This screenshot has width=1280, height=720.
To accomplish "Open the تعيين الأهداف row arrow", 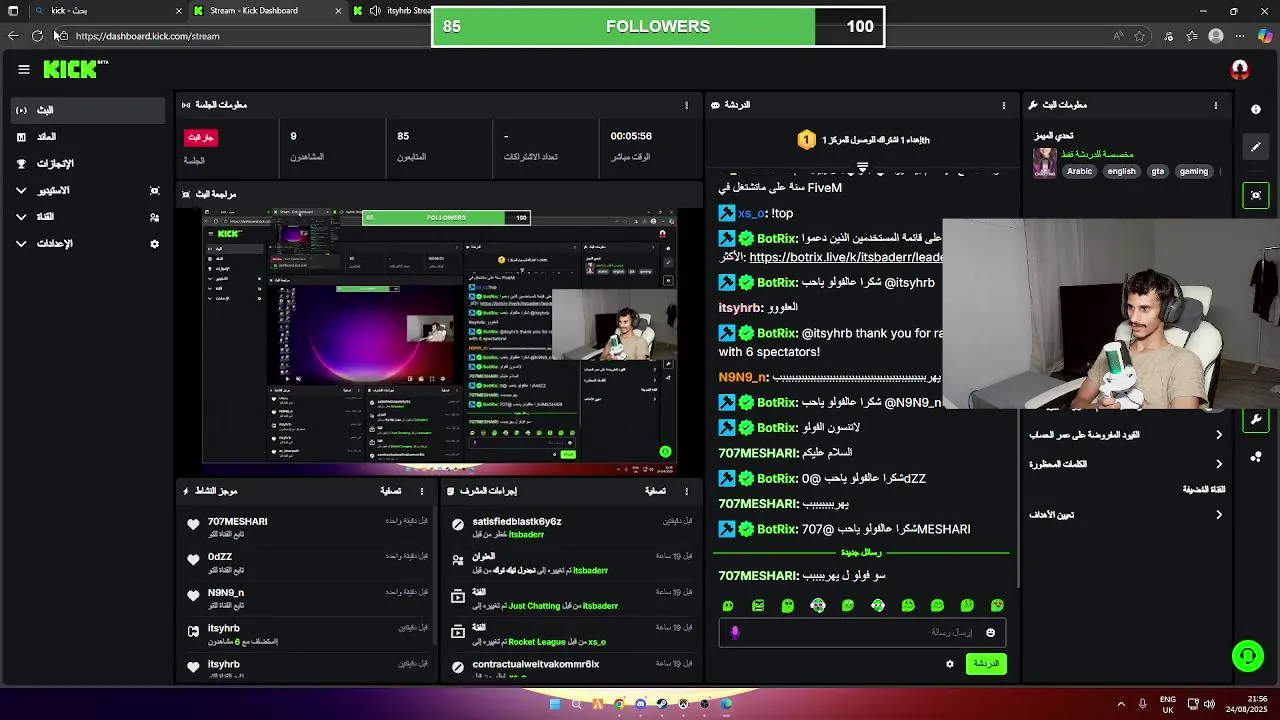I will [x=1219, y=515].
